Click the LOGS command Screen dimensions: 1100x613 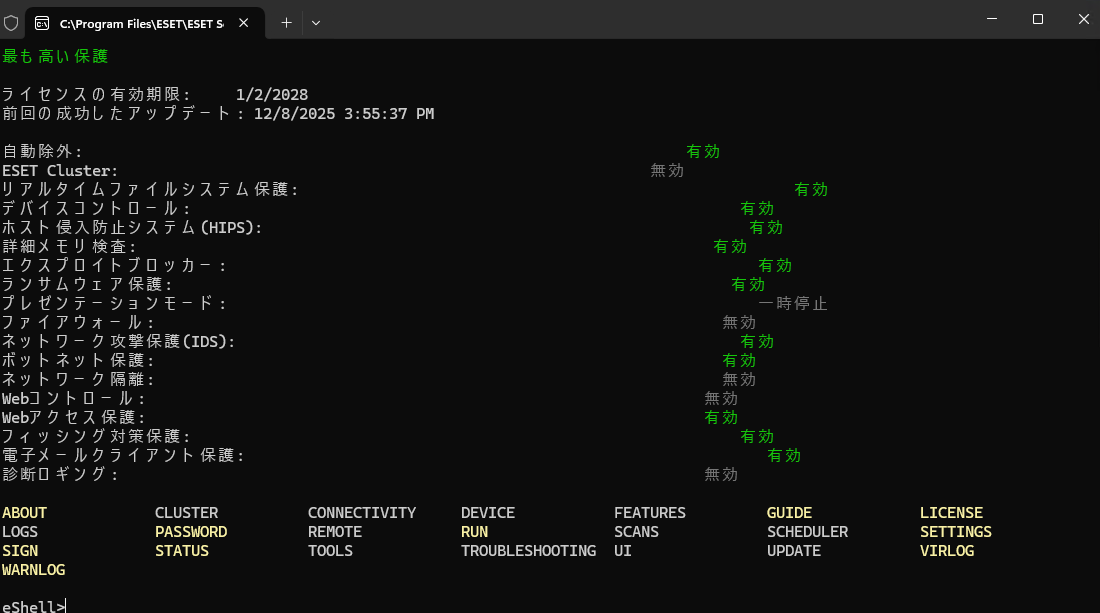point(20,532)
